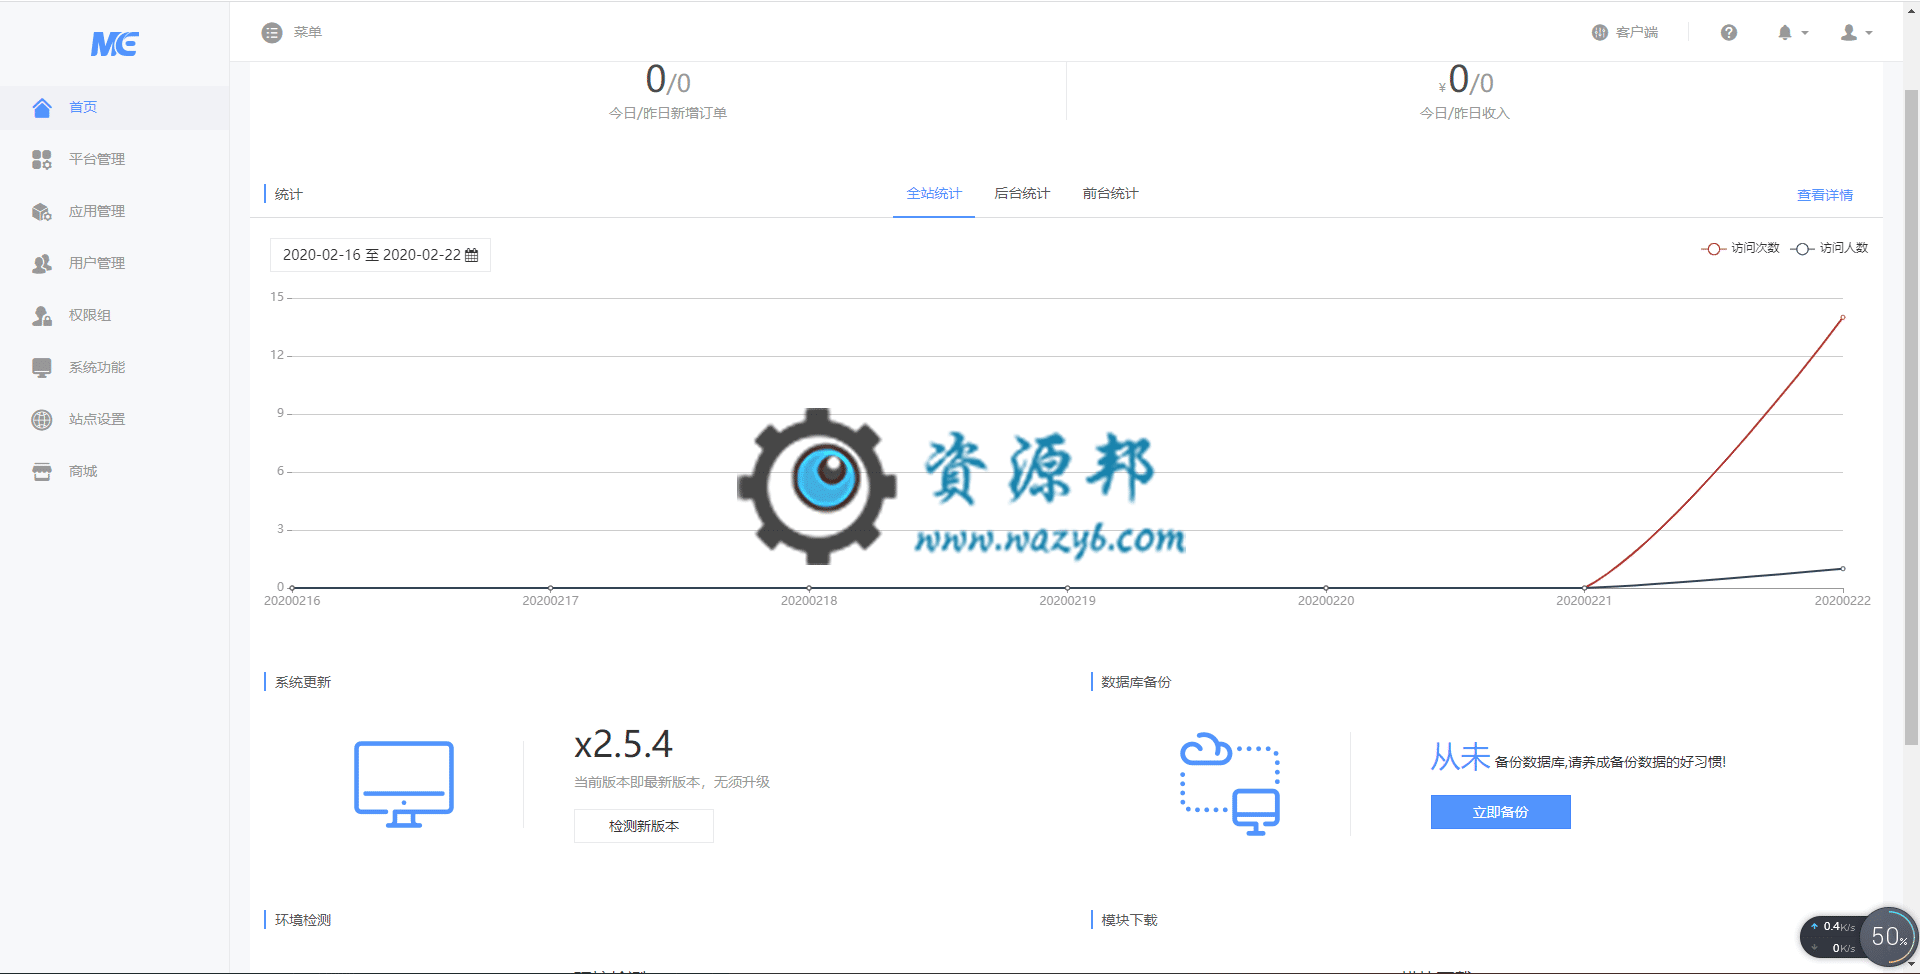Click the 数据库备份 section heading
The width and height of the screenshot is (1920, 974).
(x=1136, y=682)
